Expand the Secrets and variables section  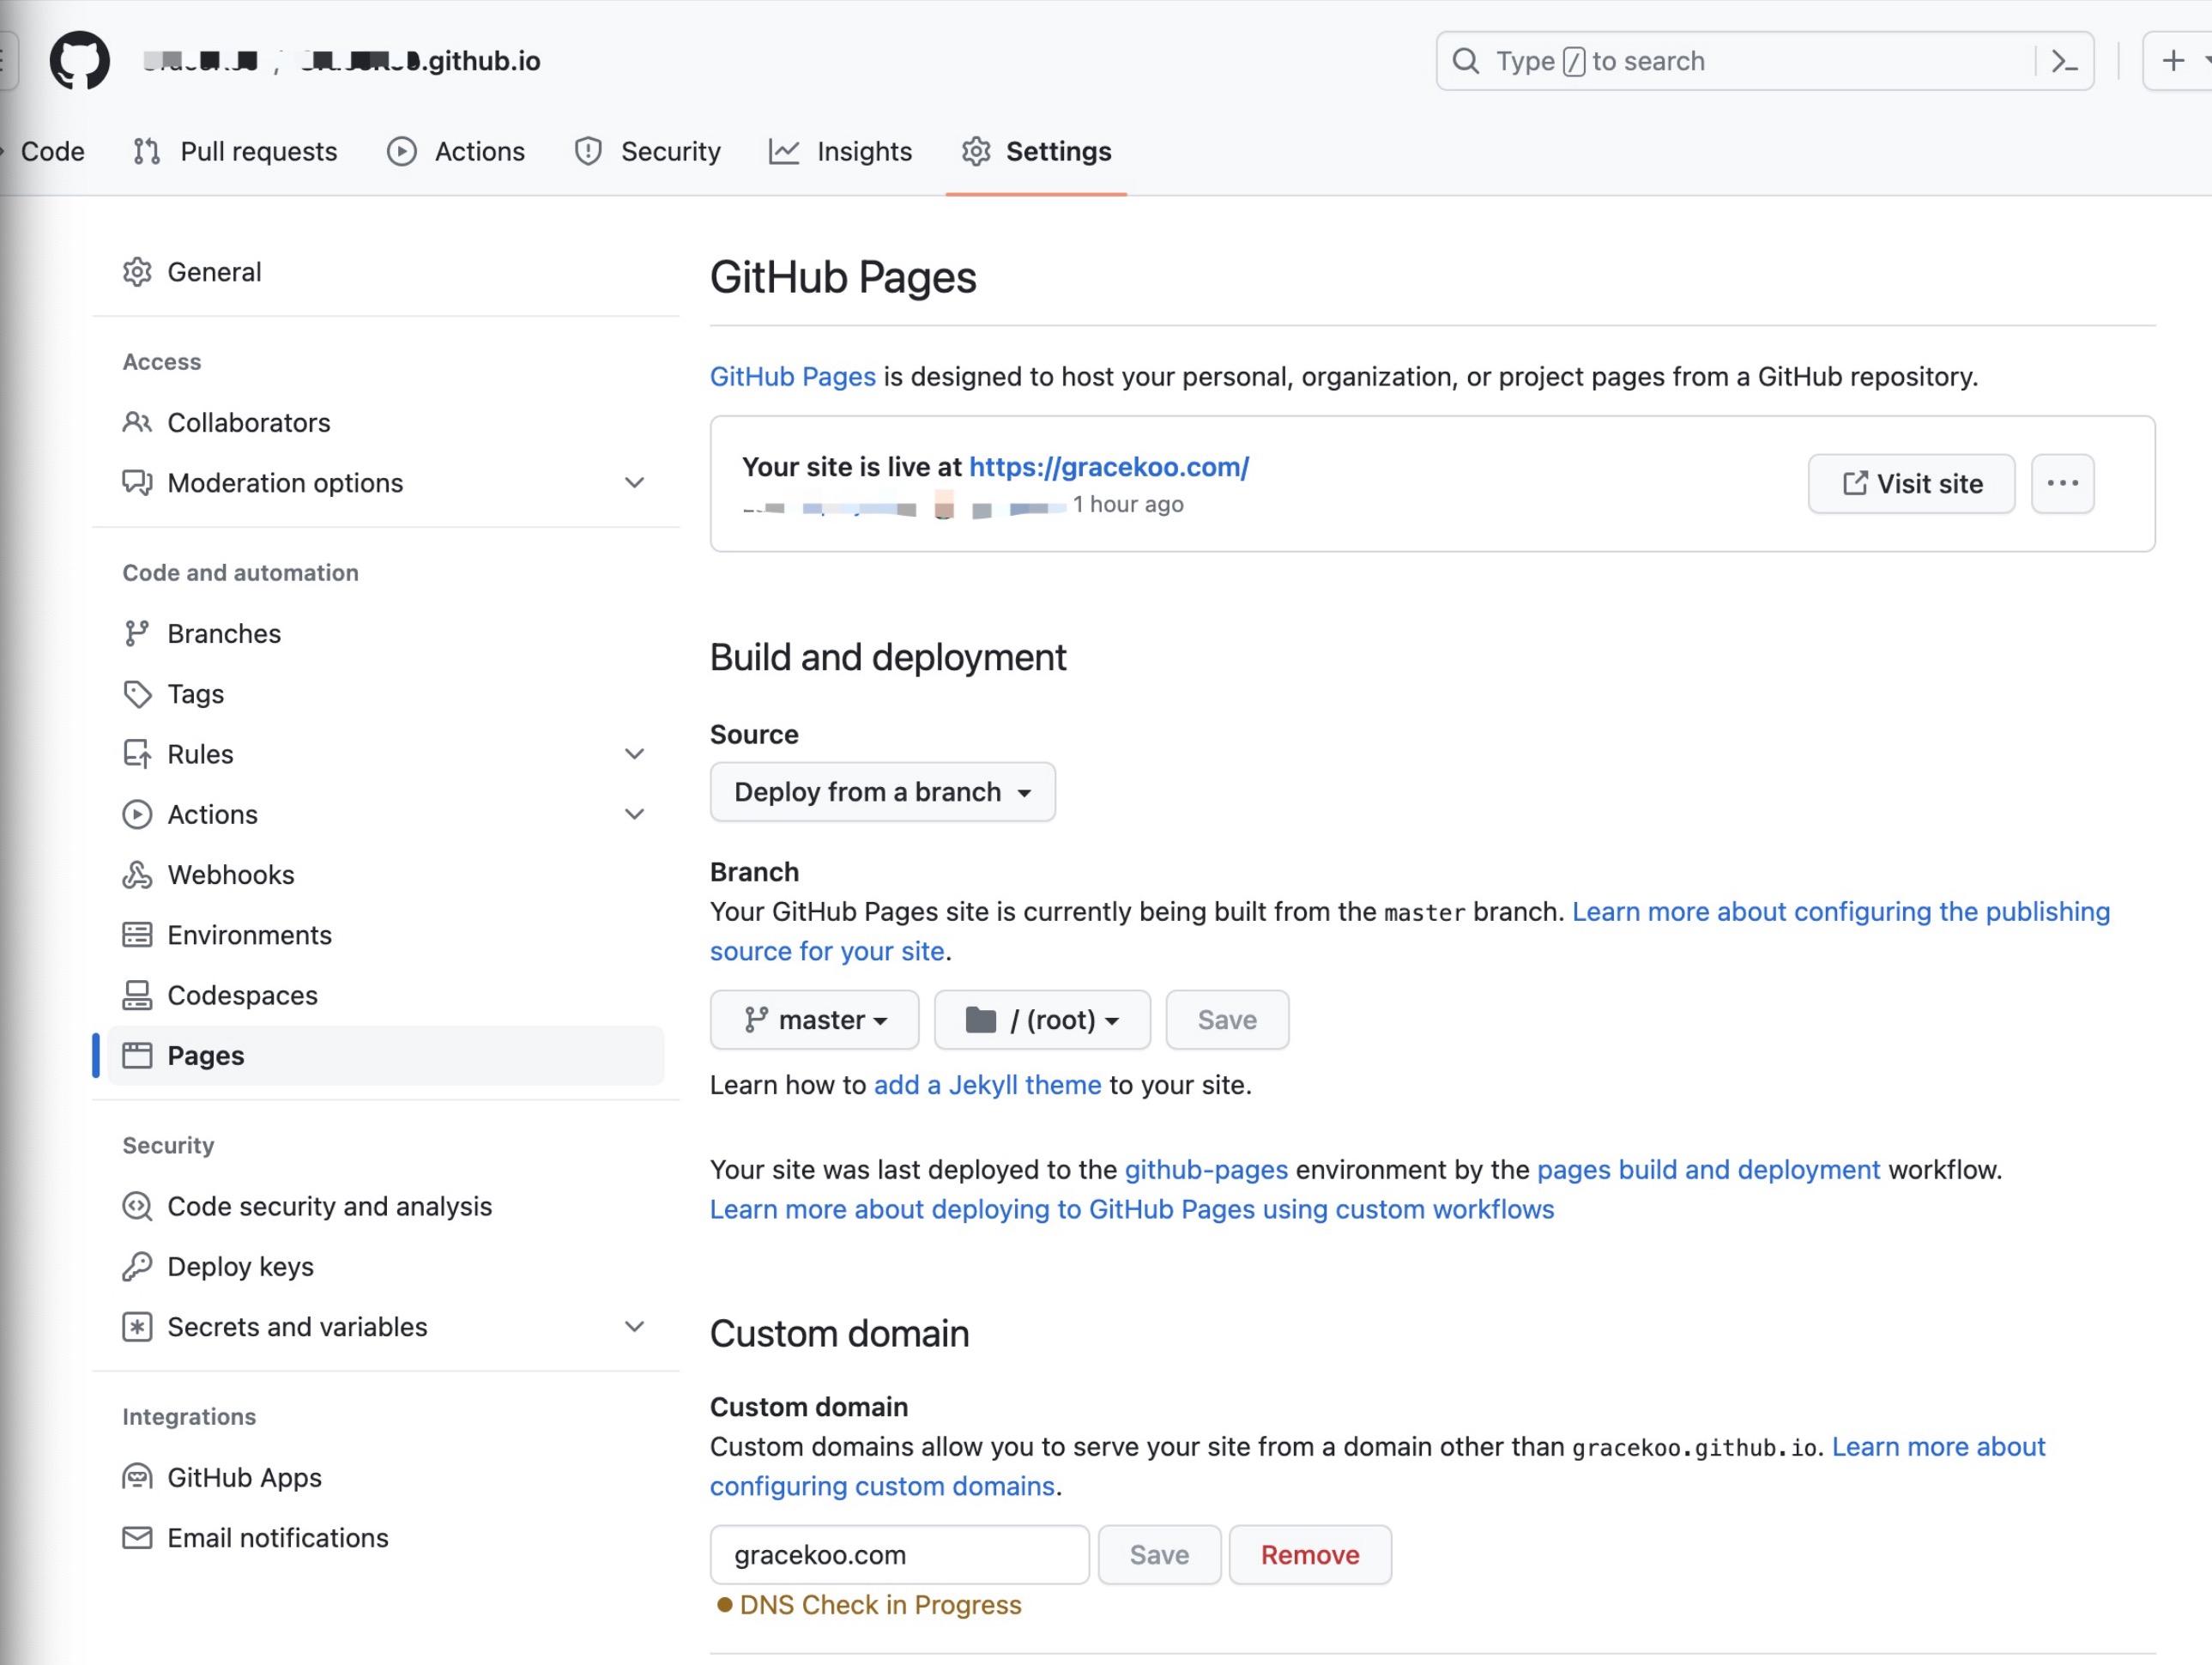635,1326
